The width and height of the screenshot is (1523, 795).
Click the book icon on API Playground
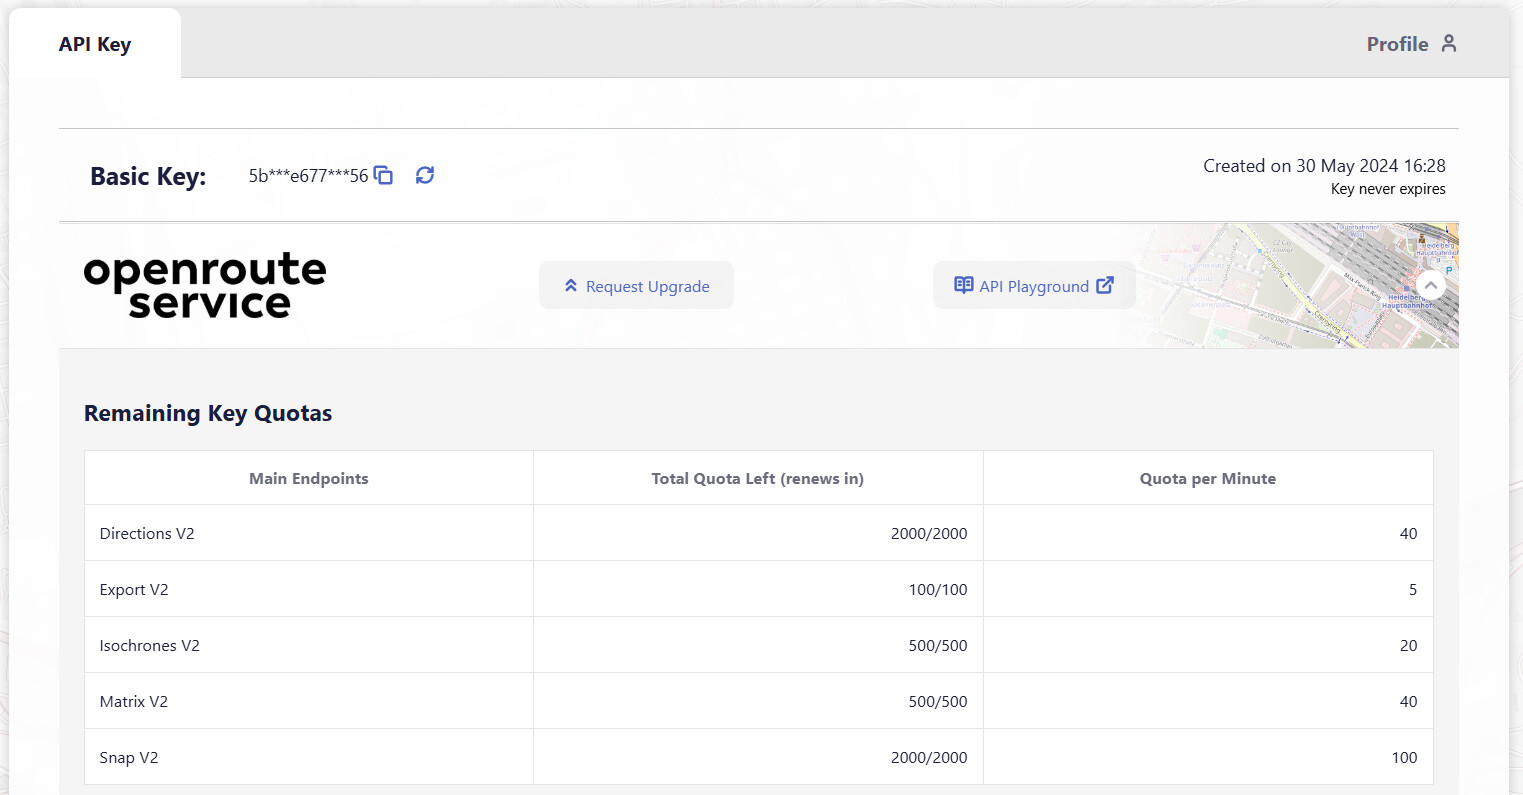[963, 285]
